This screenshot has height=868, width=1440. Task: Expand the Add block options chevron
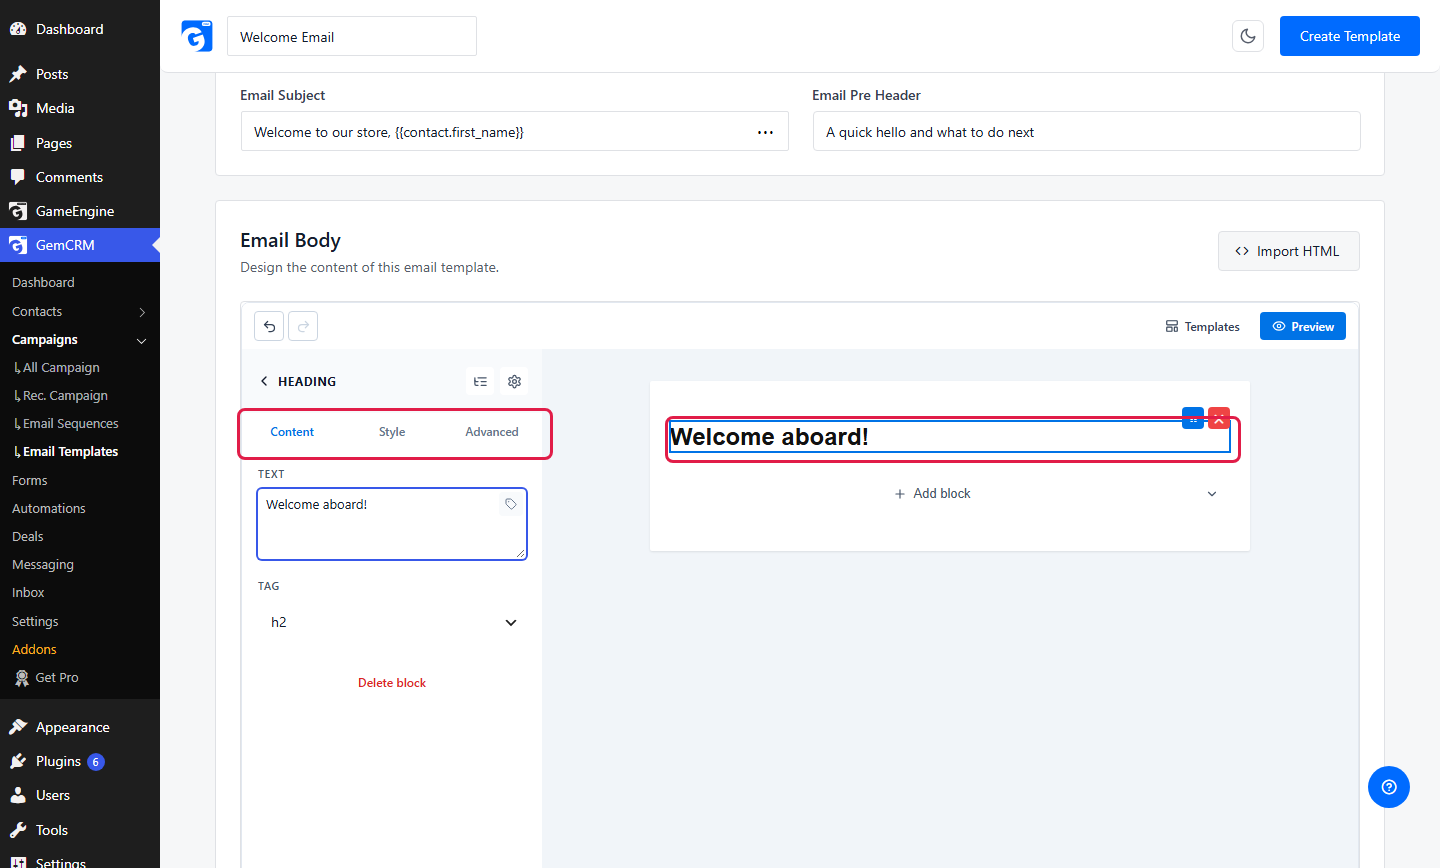point(1212,494)
